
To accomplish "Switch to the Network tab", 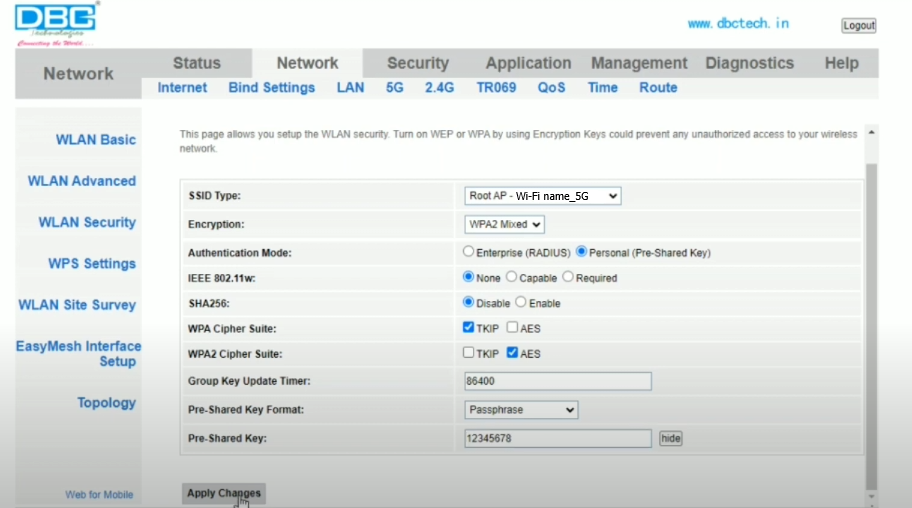I will (307, 63).
